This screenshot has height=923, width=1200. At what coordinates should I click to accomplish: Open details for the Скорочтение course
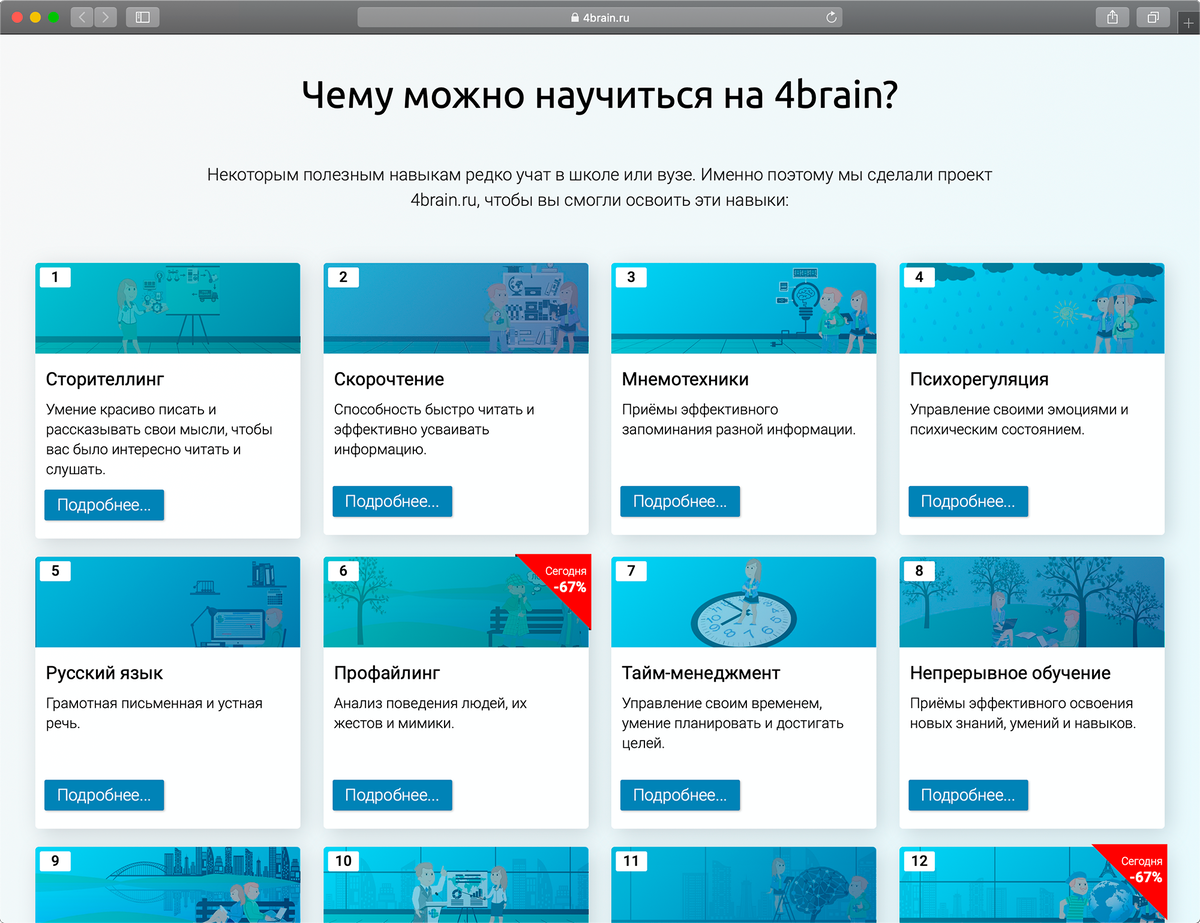(392, 501)
